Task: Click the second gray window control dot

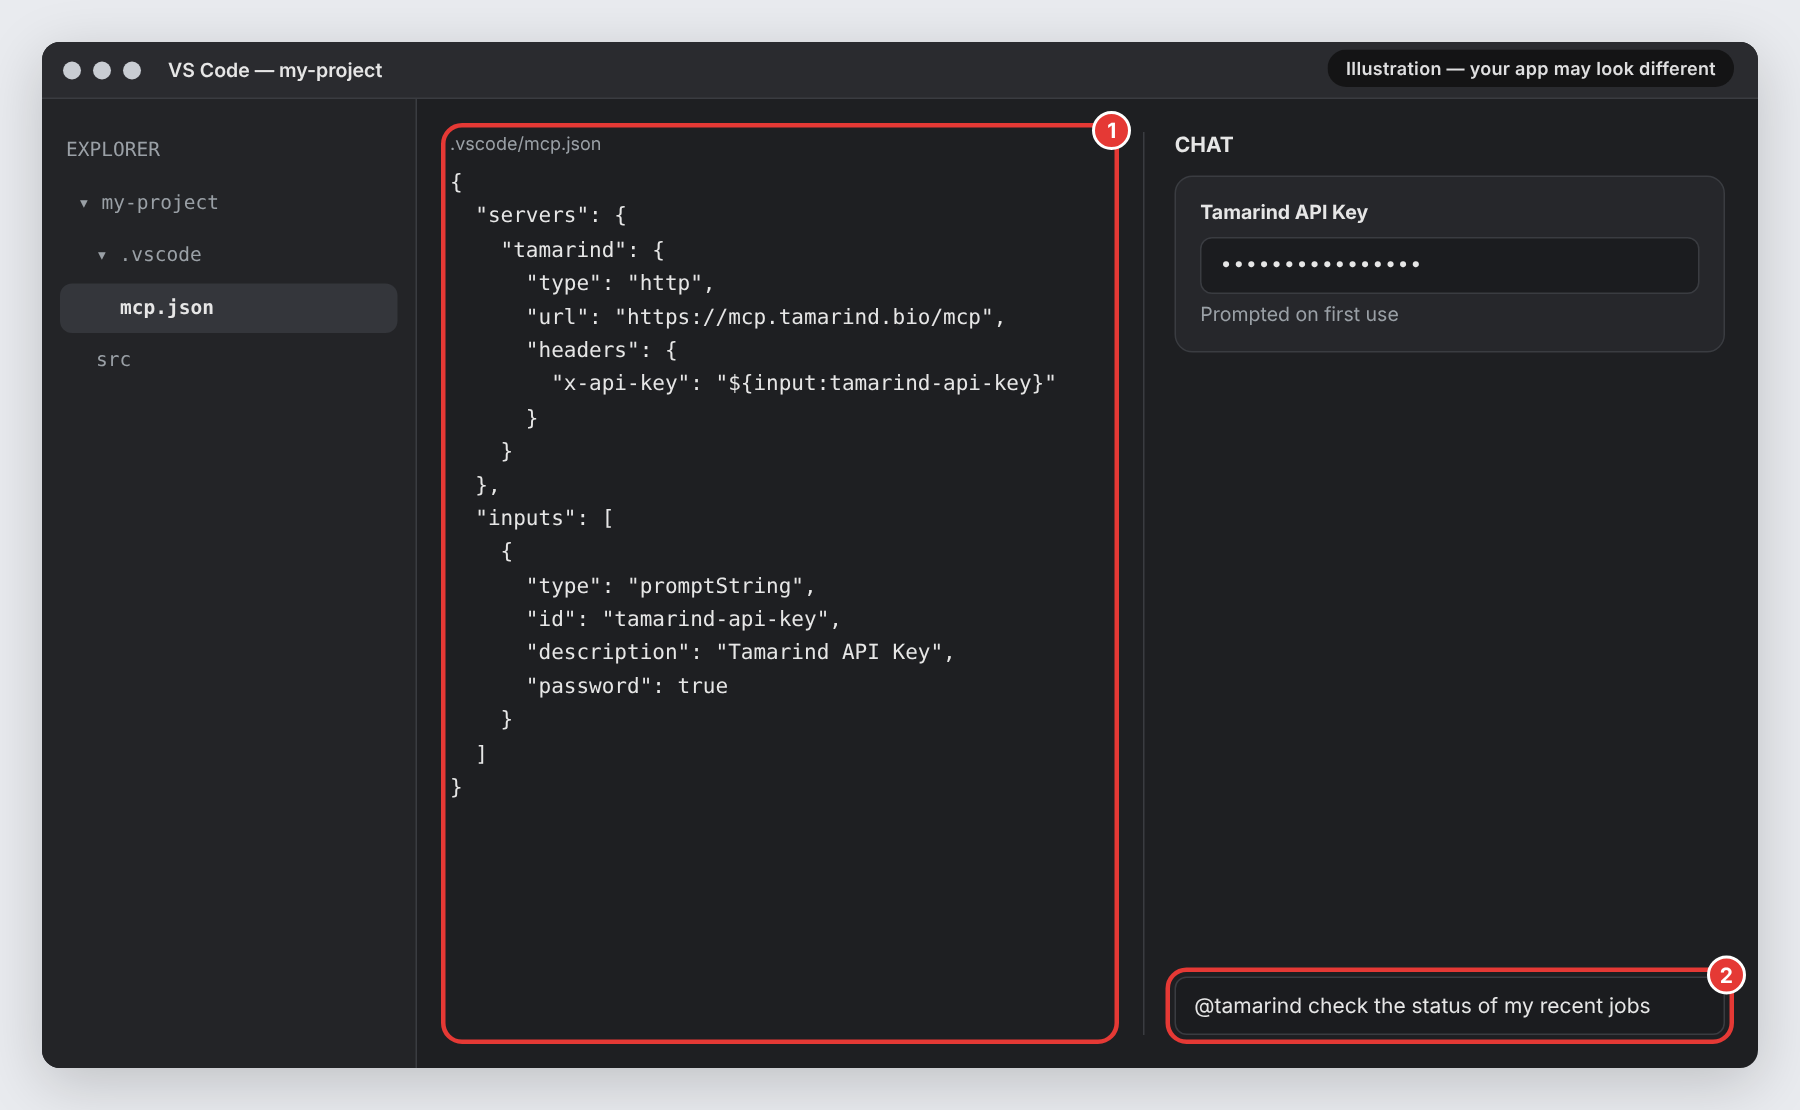Action: coord(102,70)
